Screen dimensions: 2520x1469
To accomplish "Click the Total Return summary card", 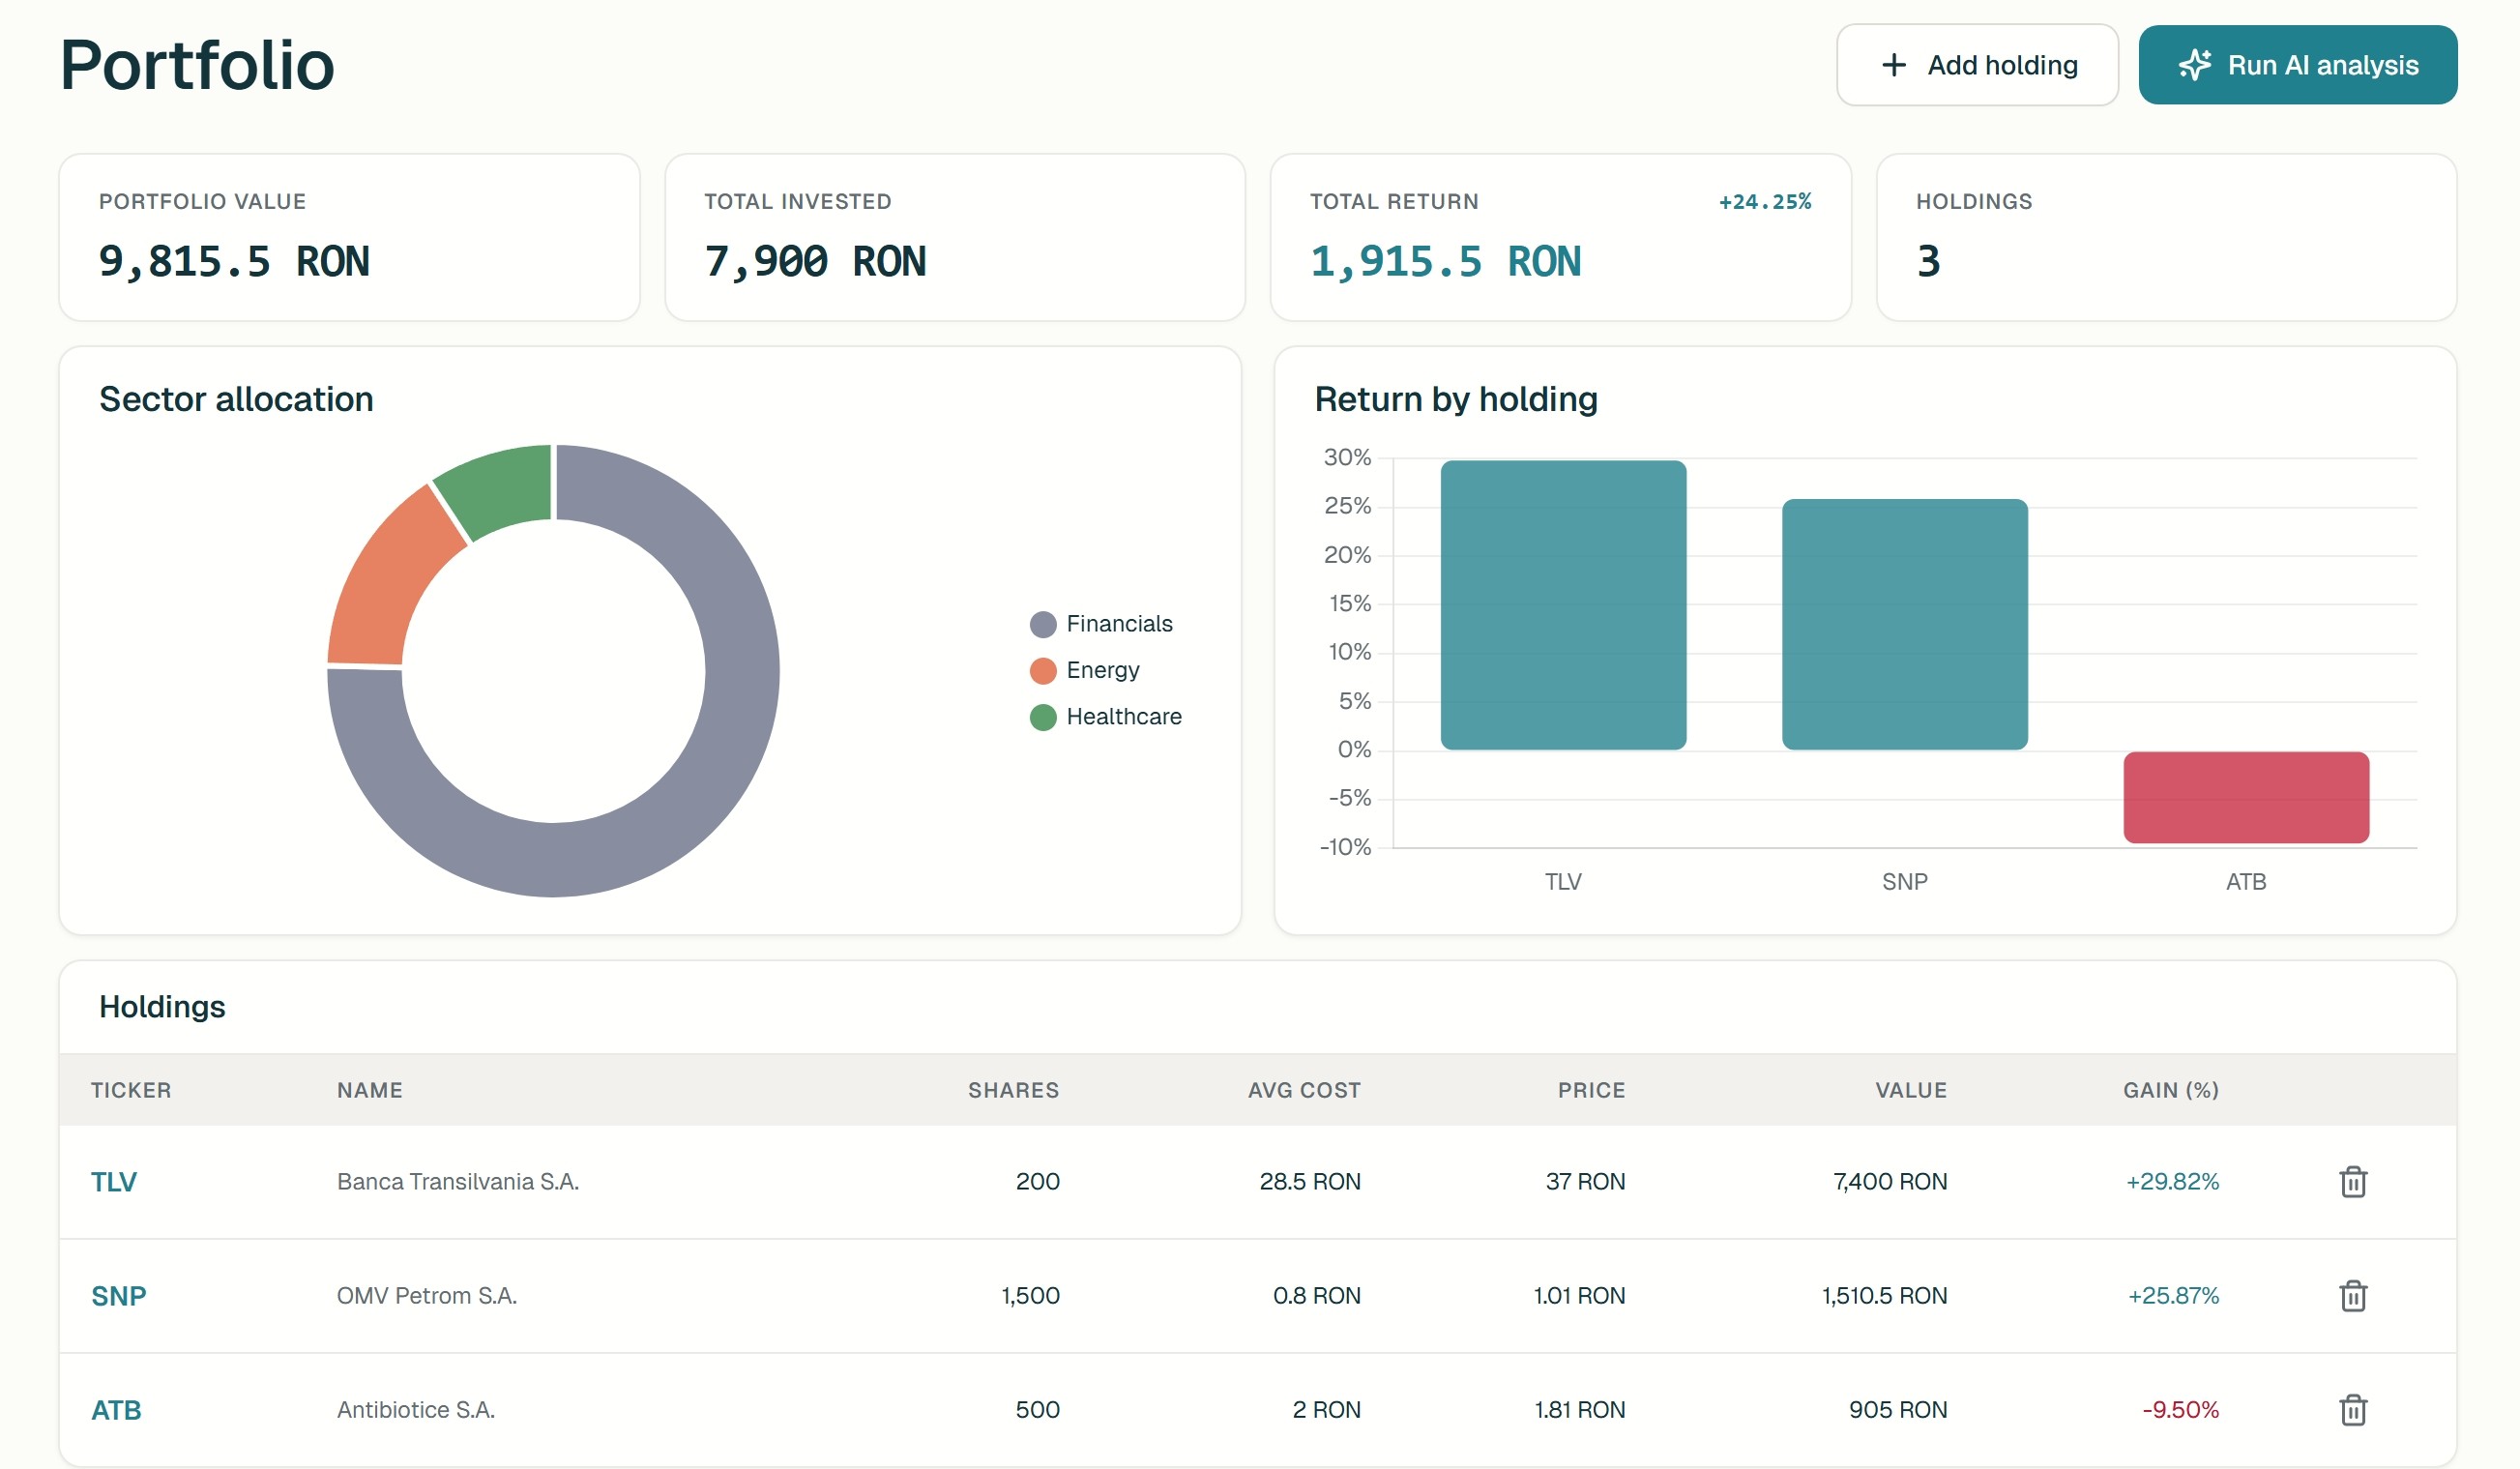I will pyautogui.click(x=1560, y=237).
